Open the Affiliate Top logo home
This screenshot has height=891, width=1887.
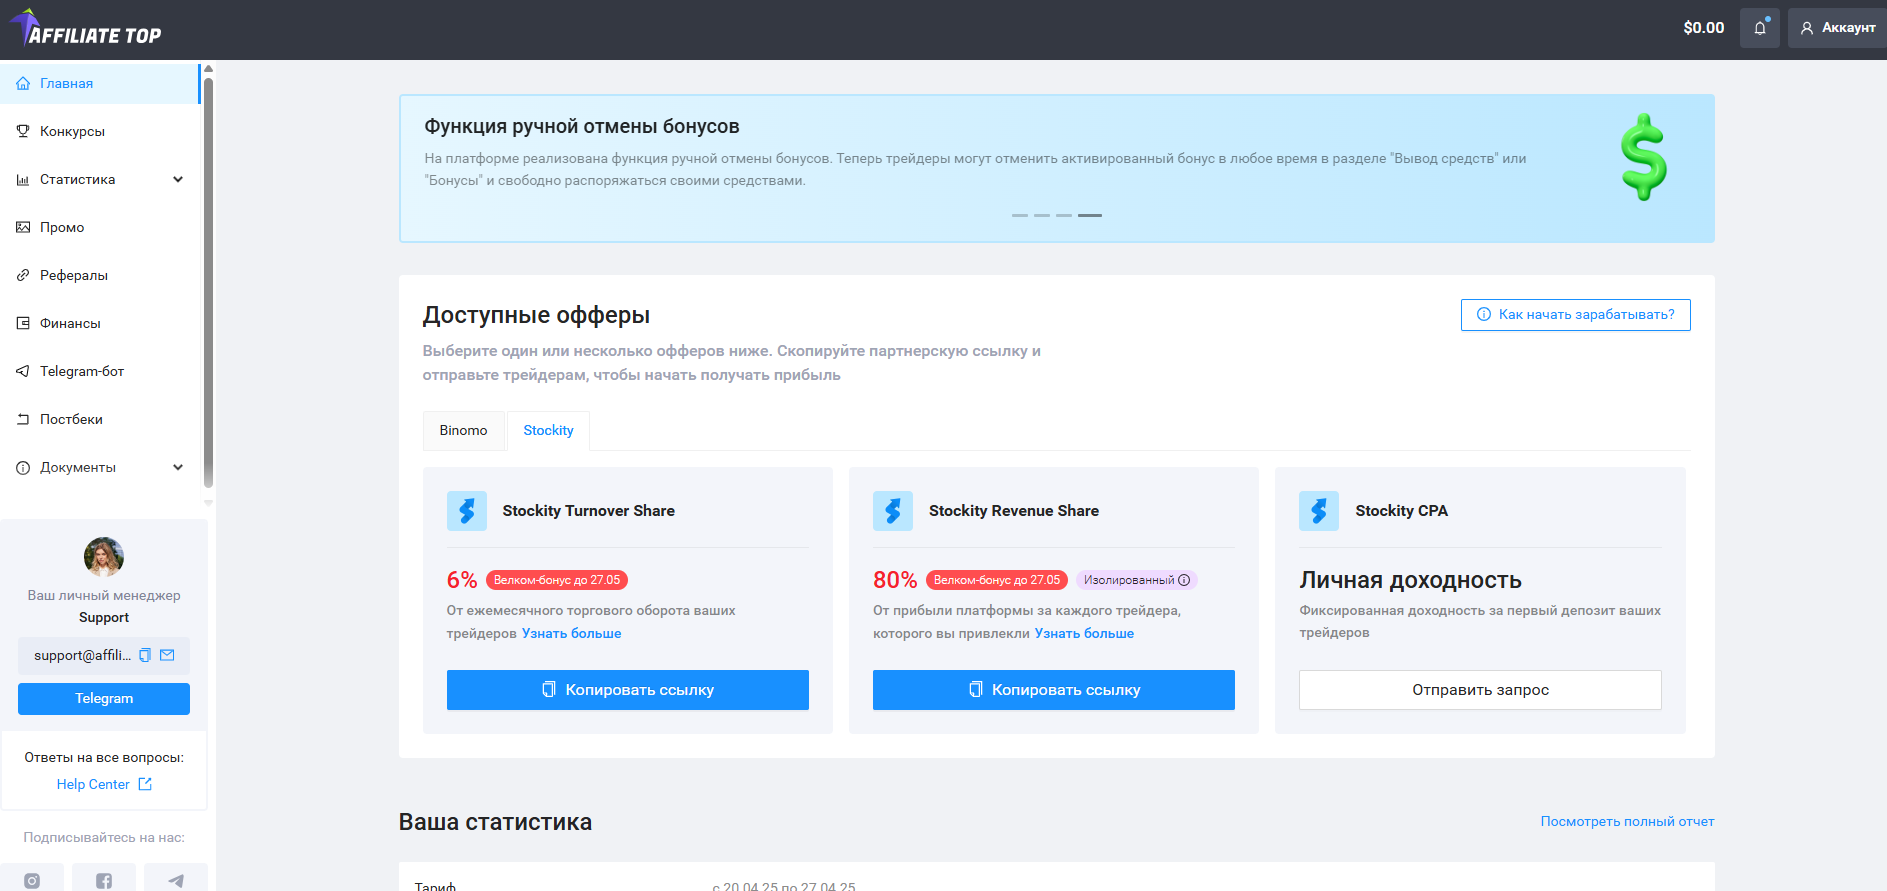click(86, 29)
